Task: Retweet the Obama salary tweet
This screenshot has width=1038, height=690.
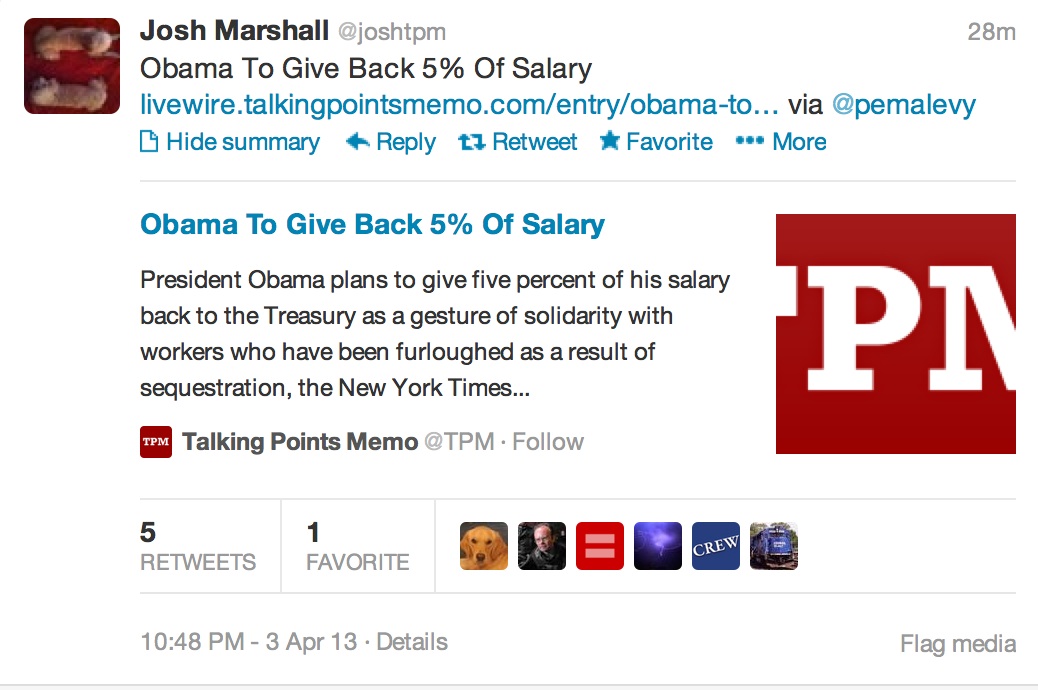Action: (518, 142)
